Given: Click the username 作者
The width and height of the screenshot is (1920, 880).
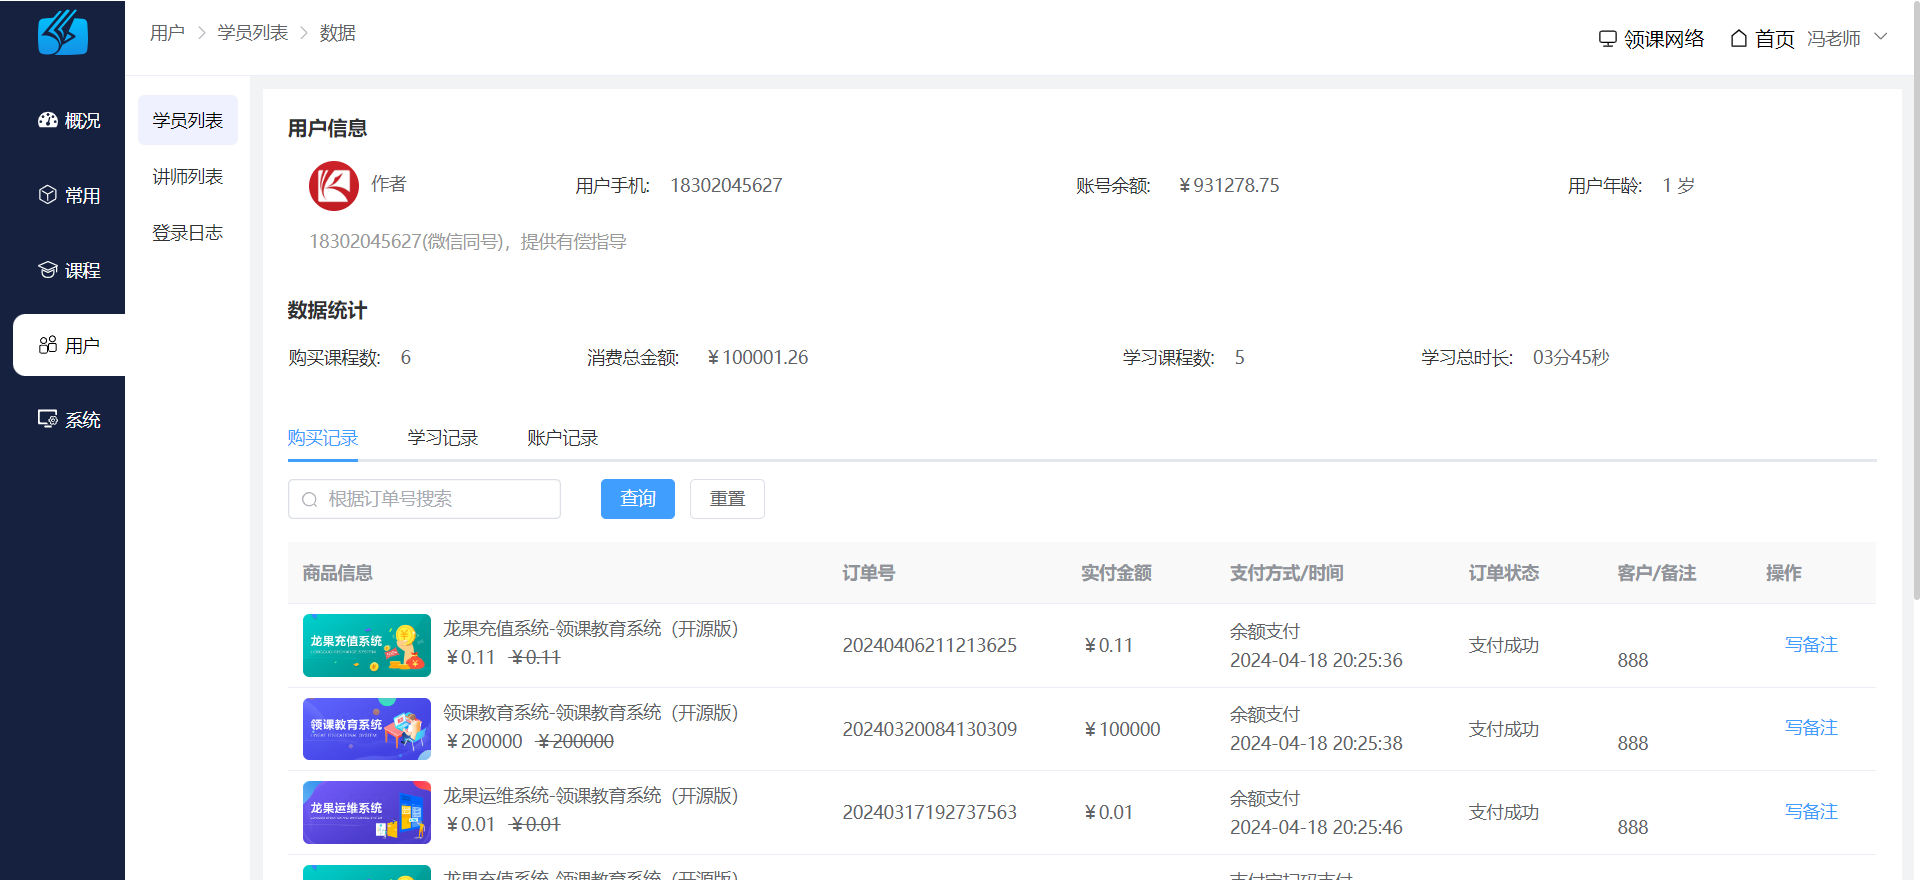Looking at the screenshot, I should point(389,184).
